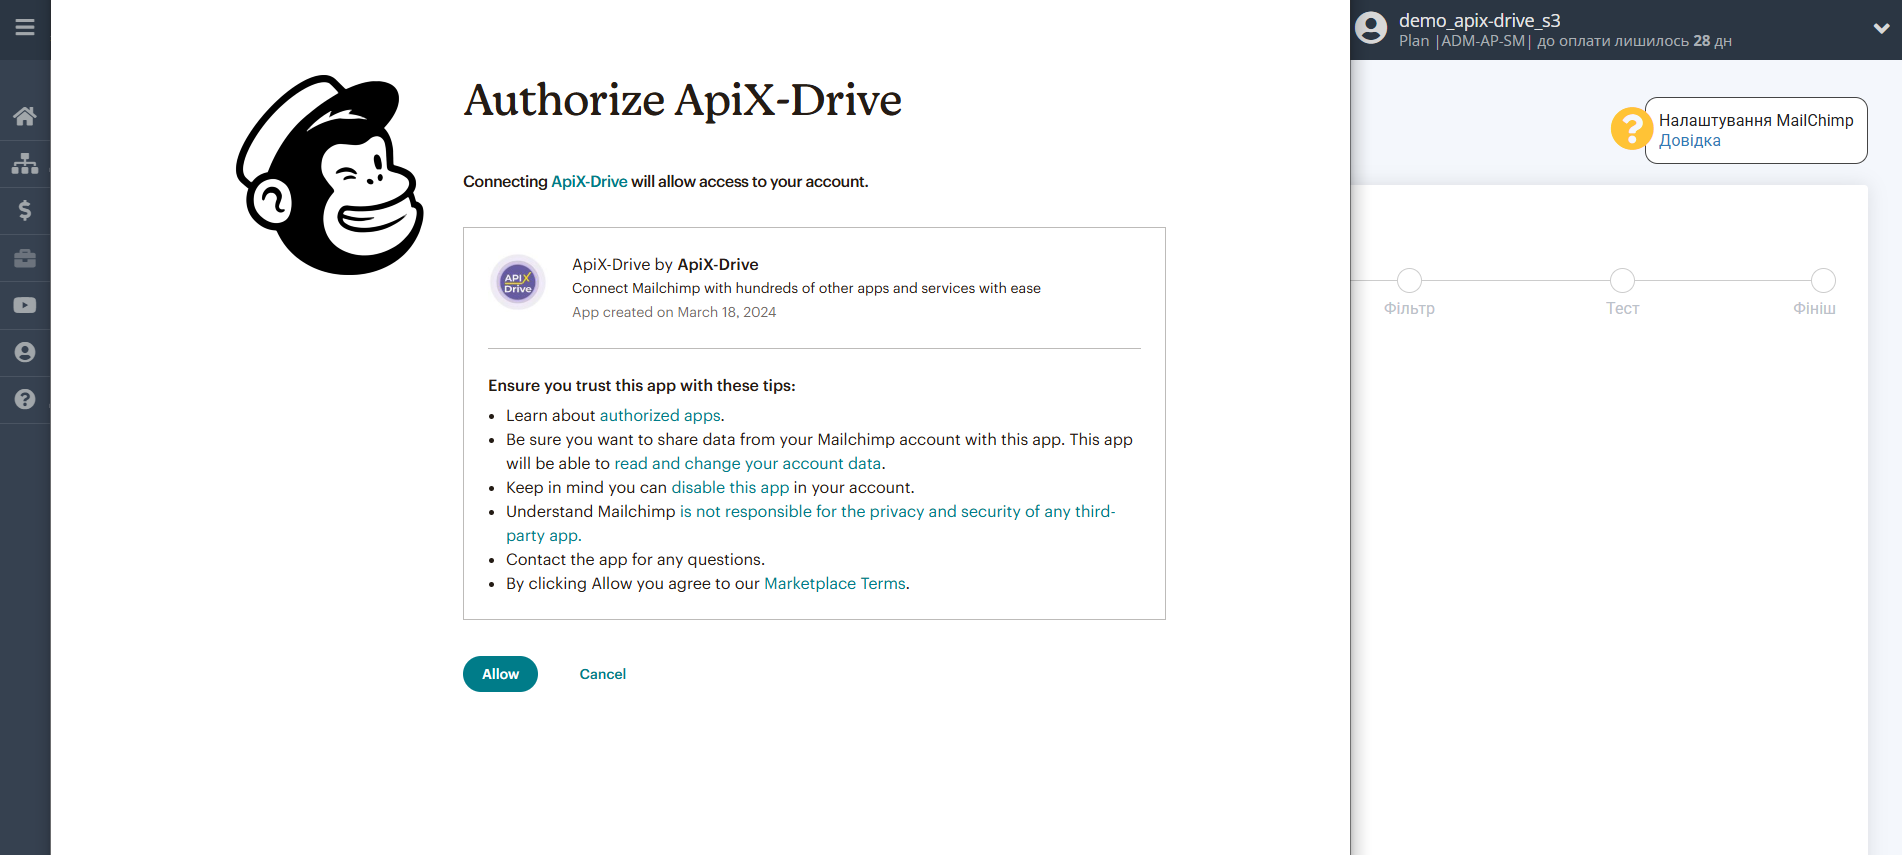Click the ApiX-Drive app logo

(x=518, y=282)
